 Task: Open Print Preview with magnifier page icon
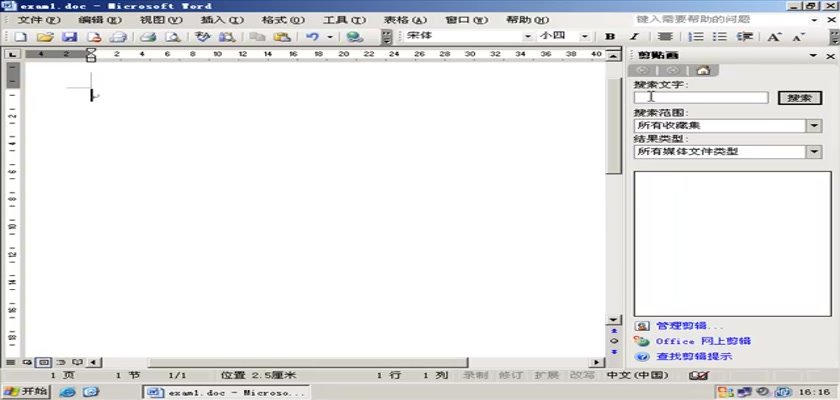click(172, 37)
